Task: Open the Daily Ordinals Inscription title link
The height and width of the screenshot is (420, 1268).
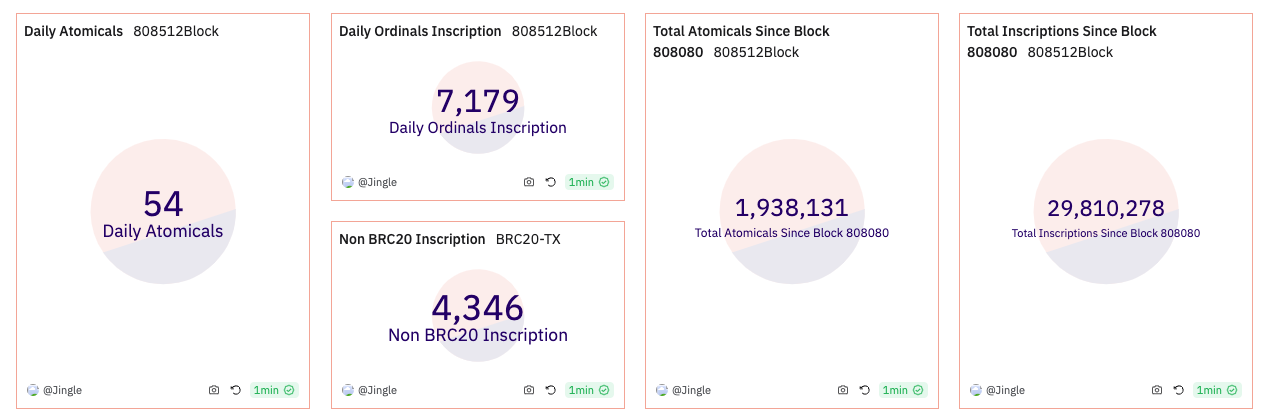Action: (420, 31)
